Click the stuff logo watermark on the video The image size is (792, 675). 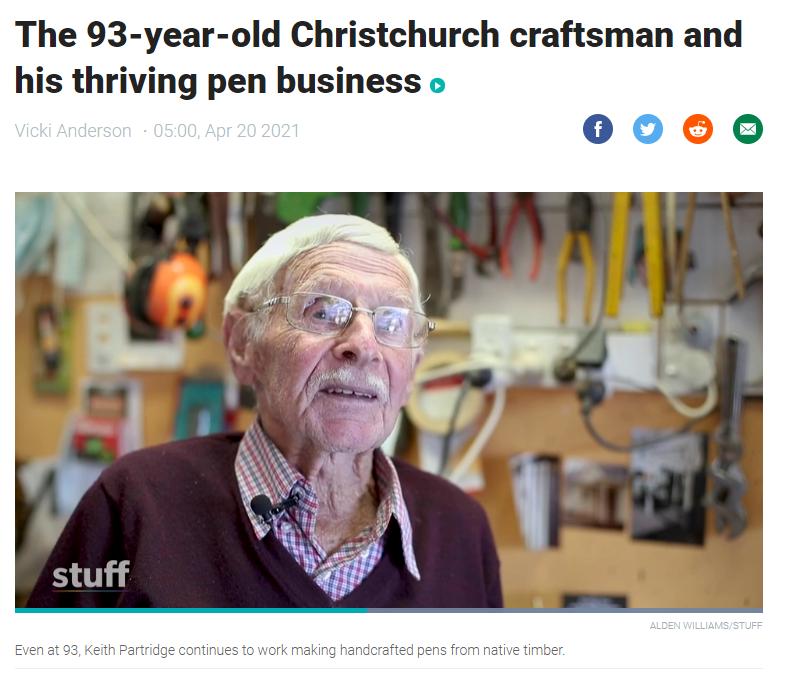(91, 575)
